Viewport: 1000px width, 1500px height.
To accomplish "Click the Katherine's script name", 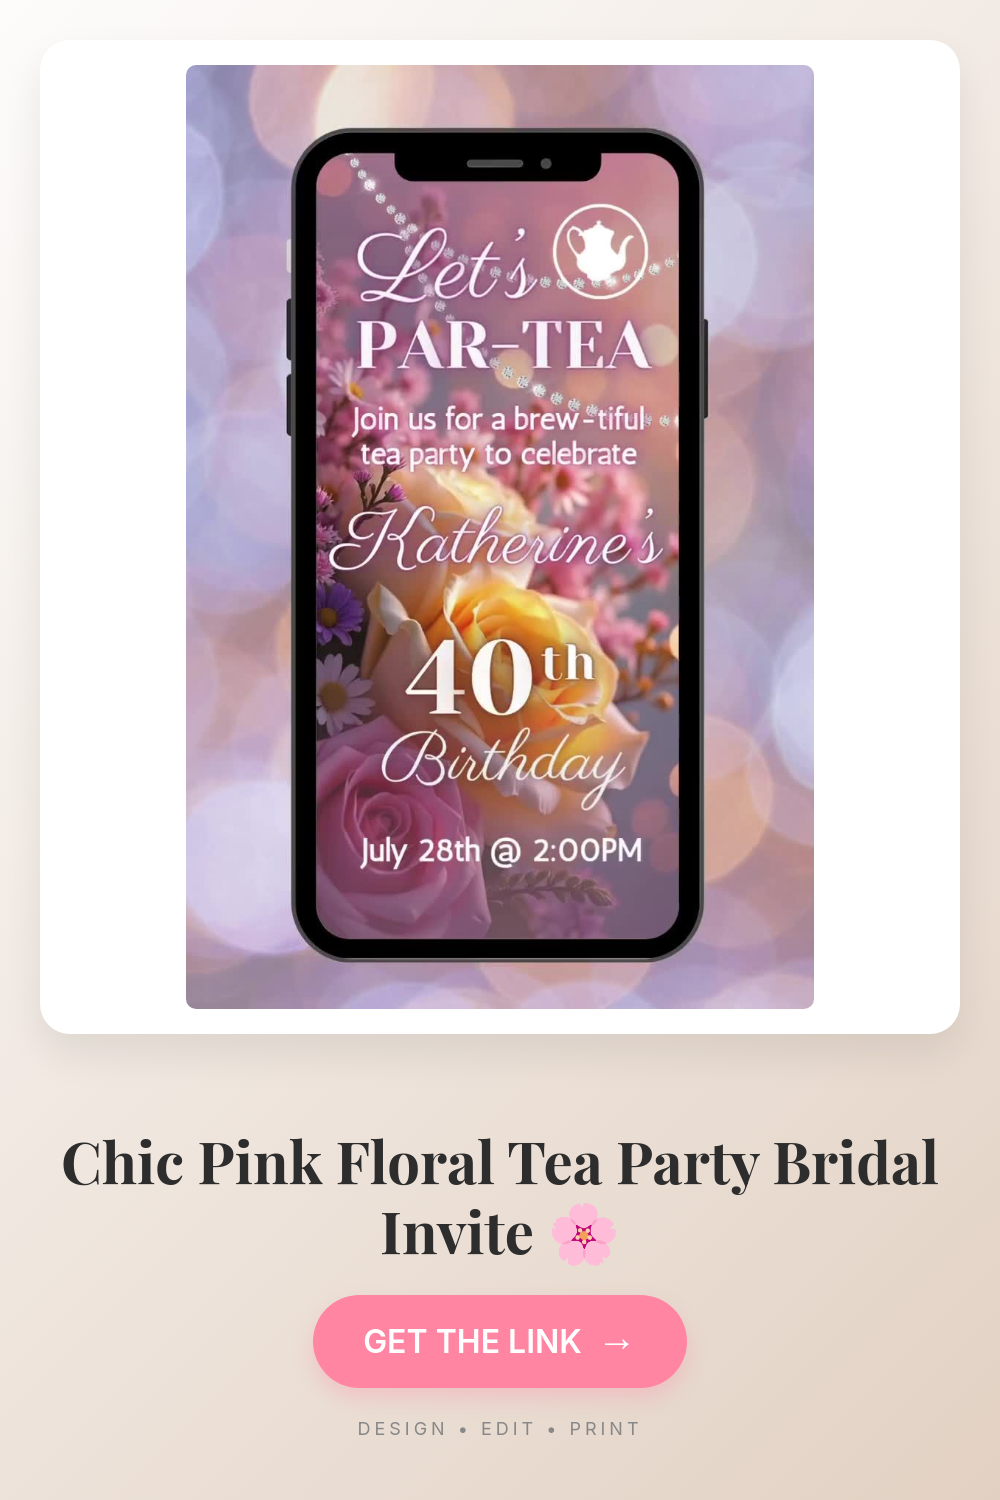I will [x=497, y=540].
